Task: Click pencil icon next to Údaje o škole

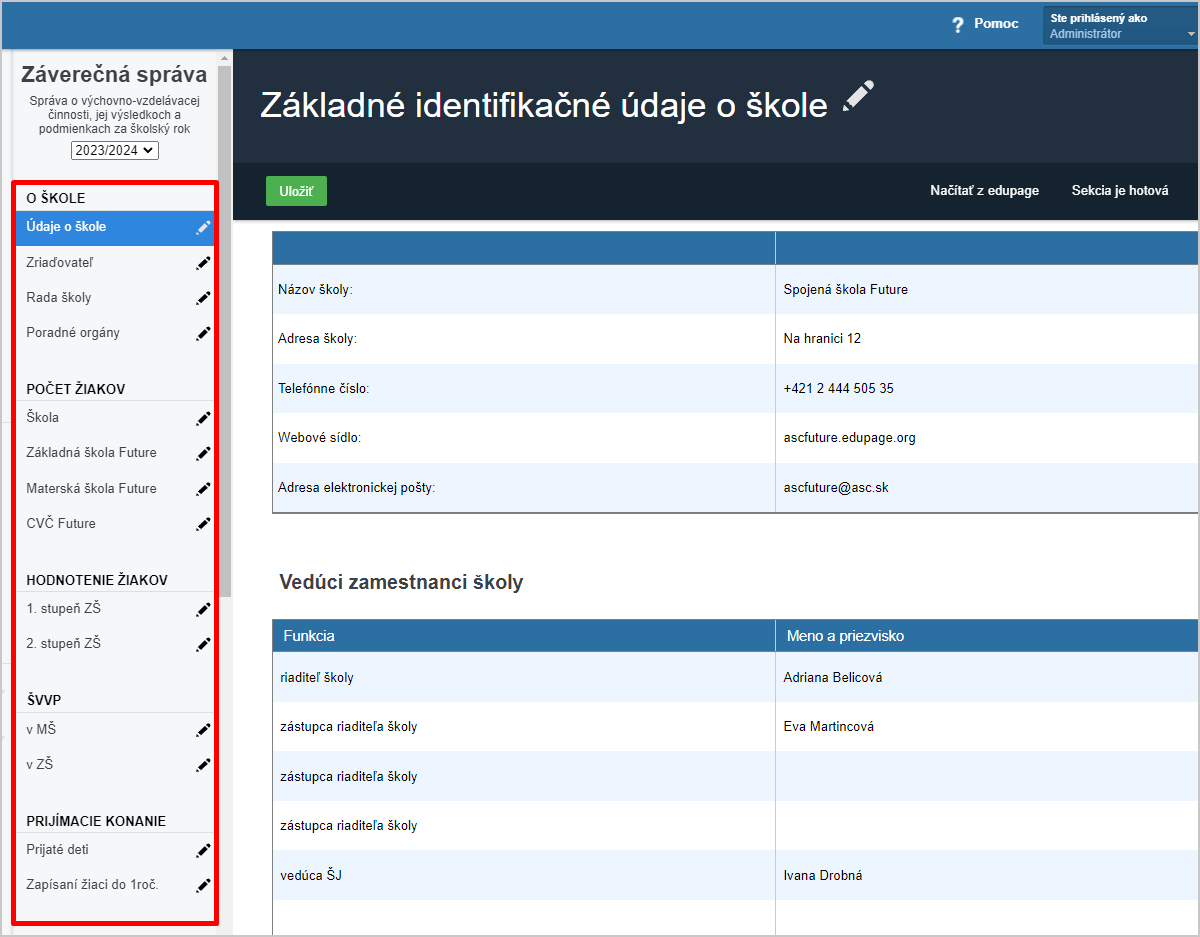Action: click(x=203, y=227)
